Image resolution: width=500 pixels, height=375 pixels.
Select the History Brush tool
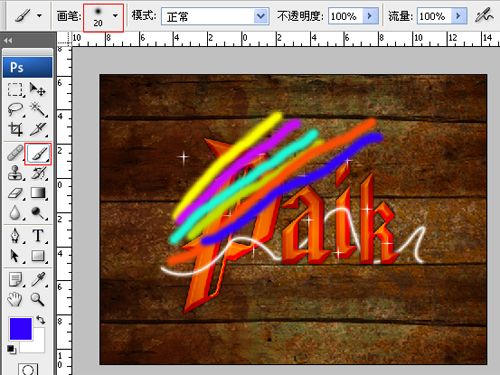point(37,173)
